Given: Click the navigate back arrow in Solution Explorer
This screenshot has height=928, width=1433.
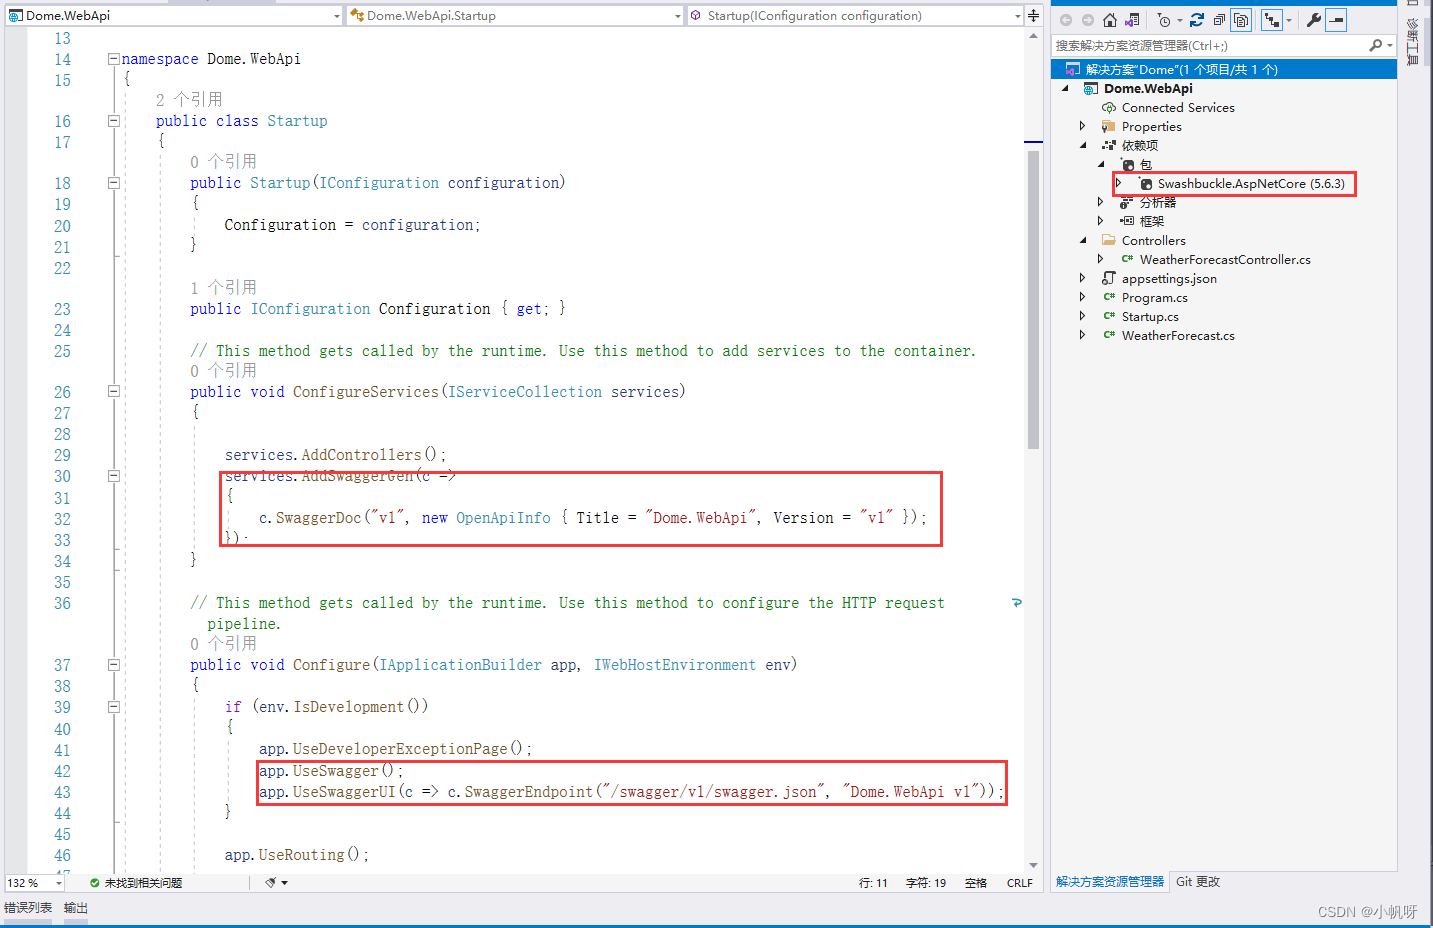Looking at the screenshot, I should pos(1065,19).
